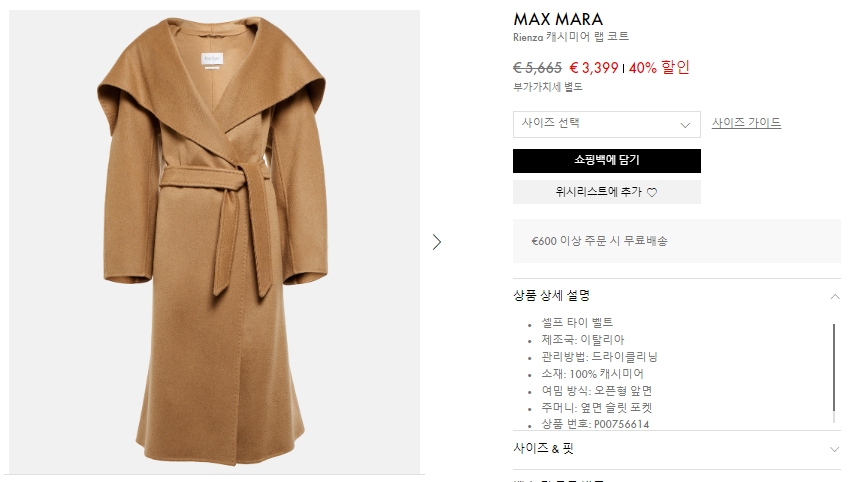Click the 40% 할인 discount label

pos(659,68)
